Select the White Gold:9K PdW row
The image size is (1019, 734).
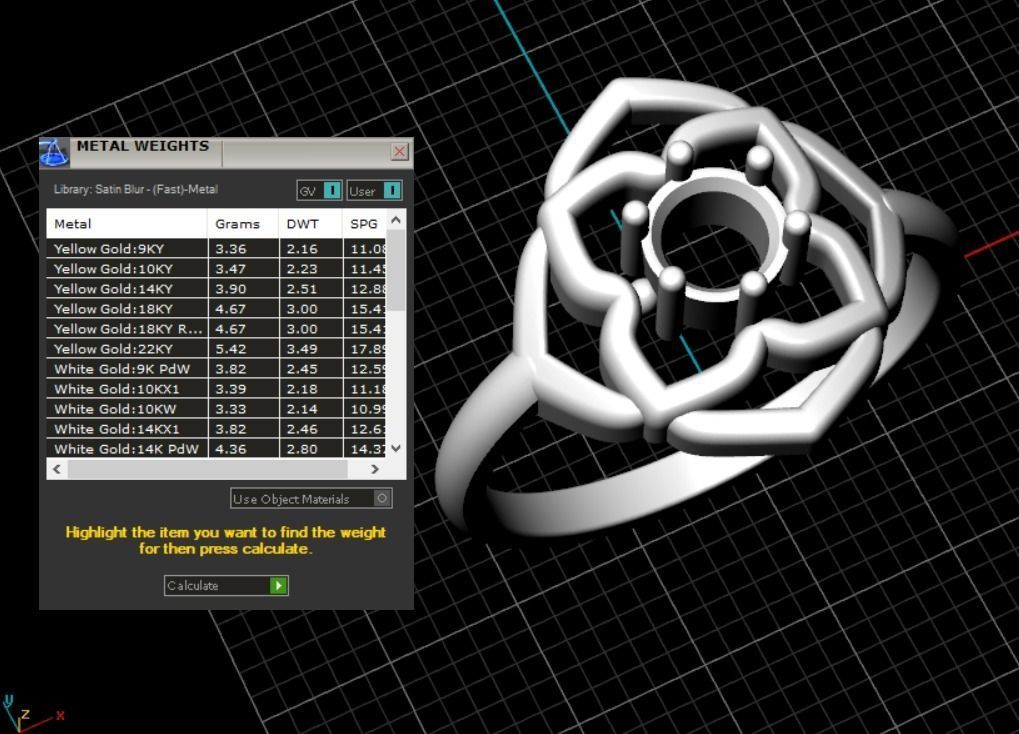pyautogui.click(x=216, y=369)
